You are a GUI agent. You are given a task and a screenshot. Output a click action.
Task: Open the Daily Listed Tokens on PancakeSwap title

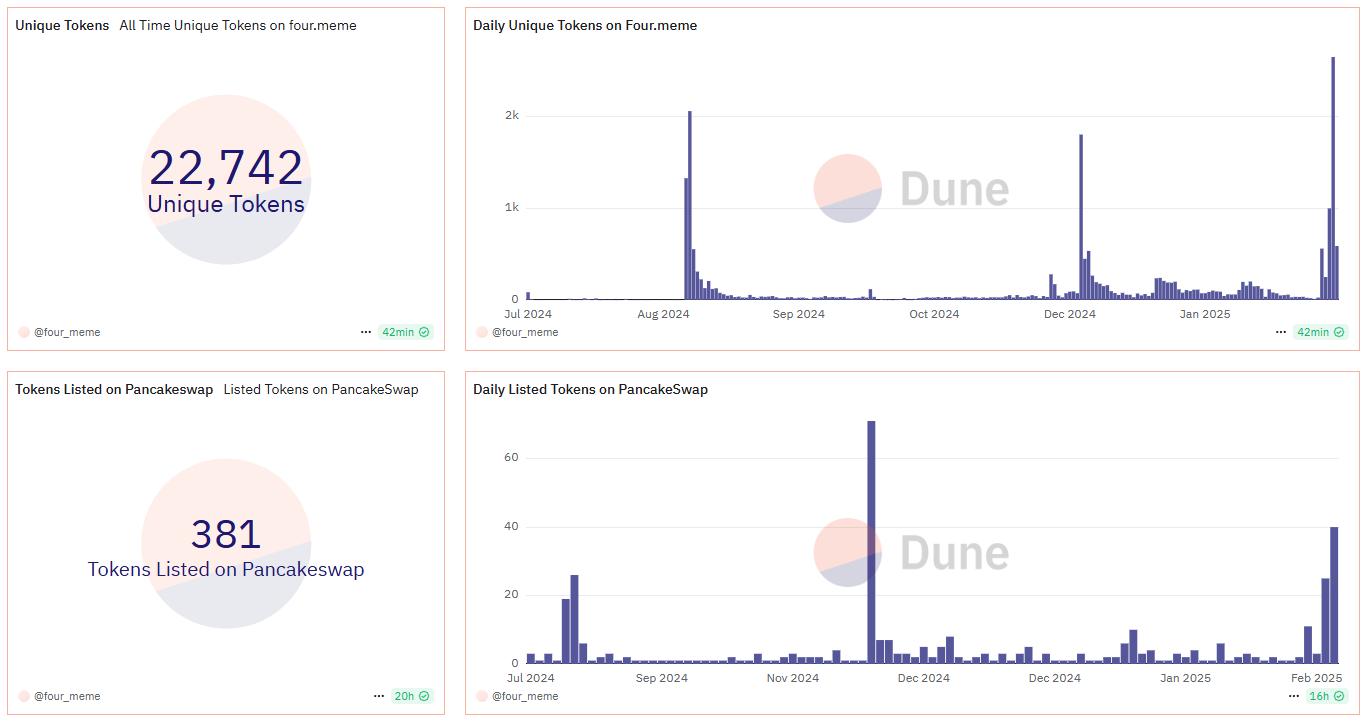pyautogui.click(x=590, y=389)
